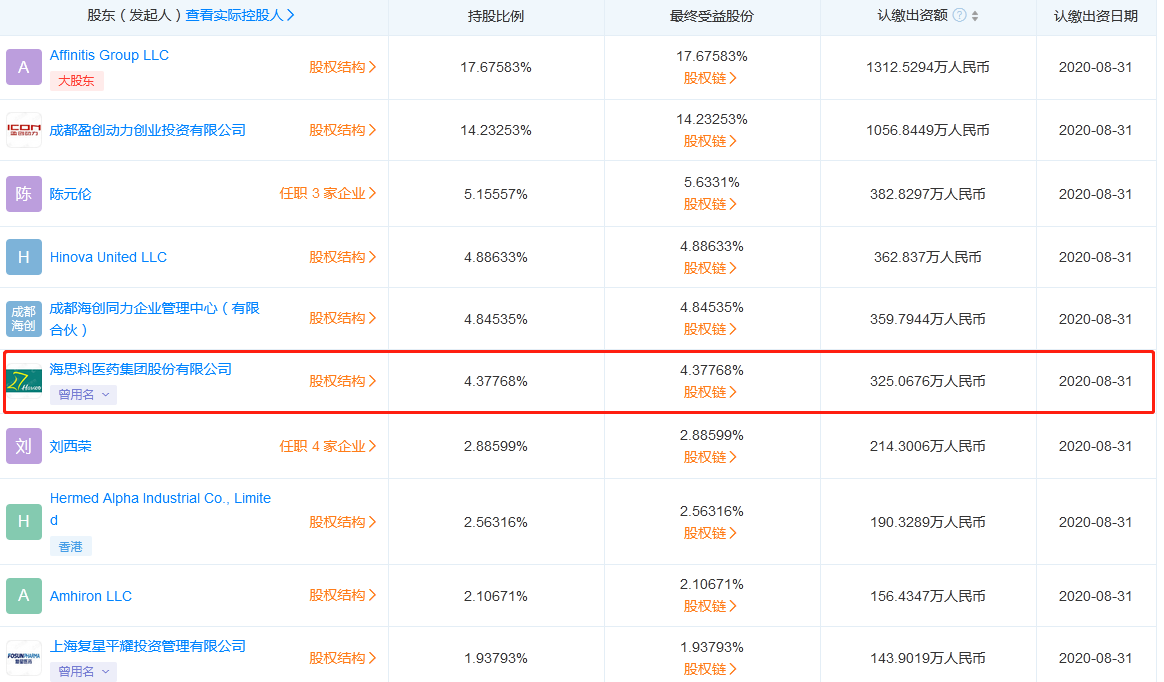The width and height of the screenshot is (1164, 682).
Task: Select the 5.15557% holding ratio cell
Action: [x=496, y=194]
